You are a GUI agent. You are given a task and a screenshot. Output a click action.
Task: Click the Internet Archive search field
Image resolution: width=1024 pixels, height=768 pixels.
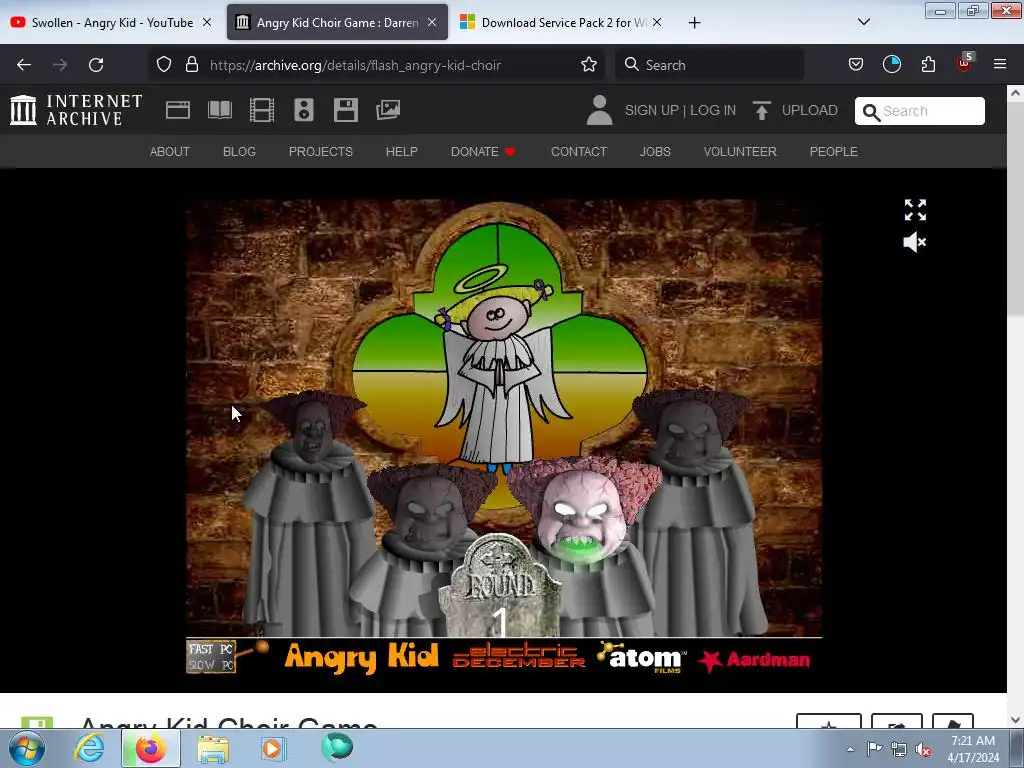(x=920, y=111)
